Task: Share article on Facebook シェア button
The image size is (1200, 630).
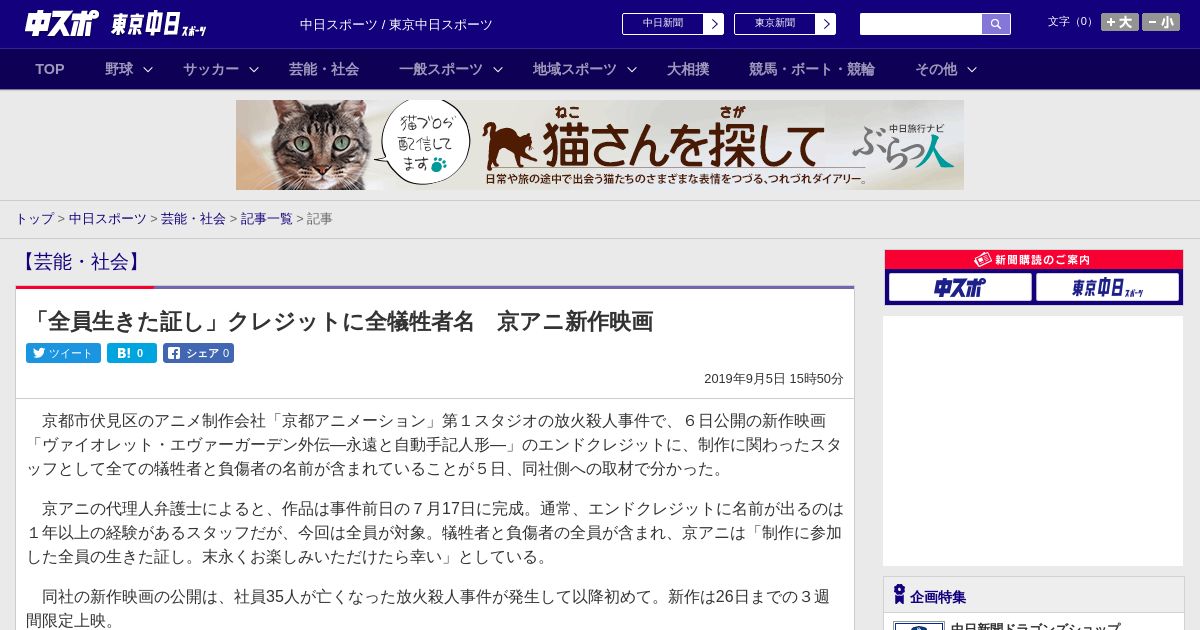Action: tap(198, 353)
